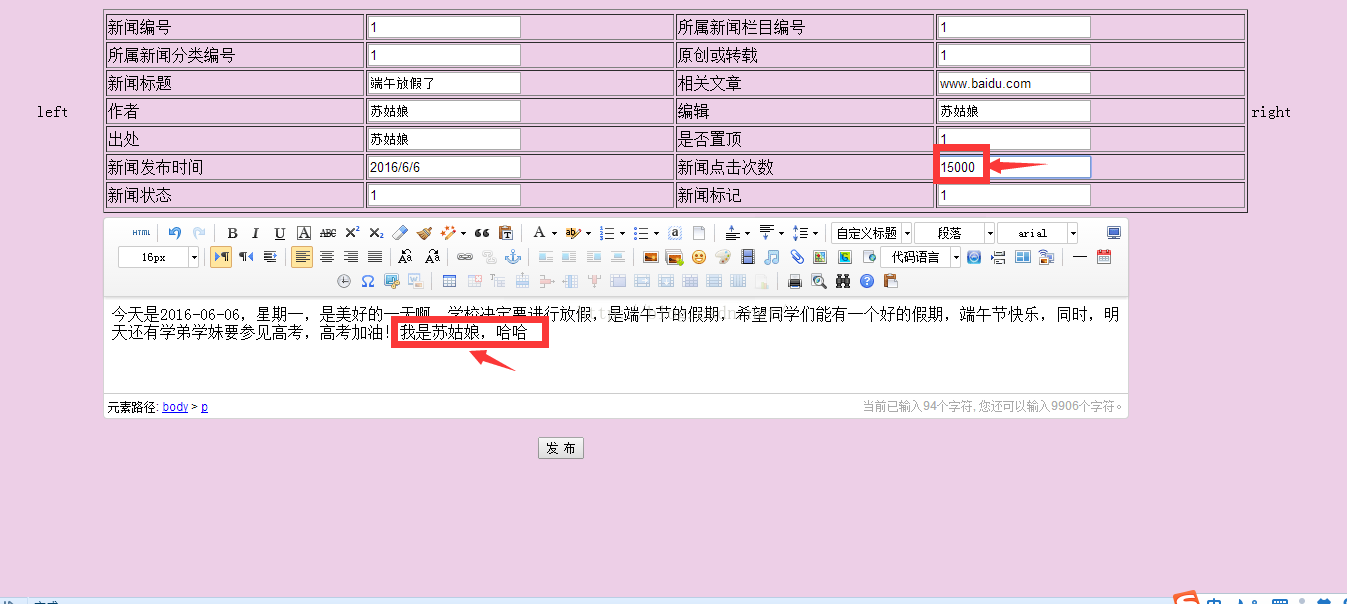Image resolution: width=1347 pixels, height=604 pixels.
Task: Open the insert link tool
Action: click(464, 257)
